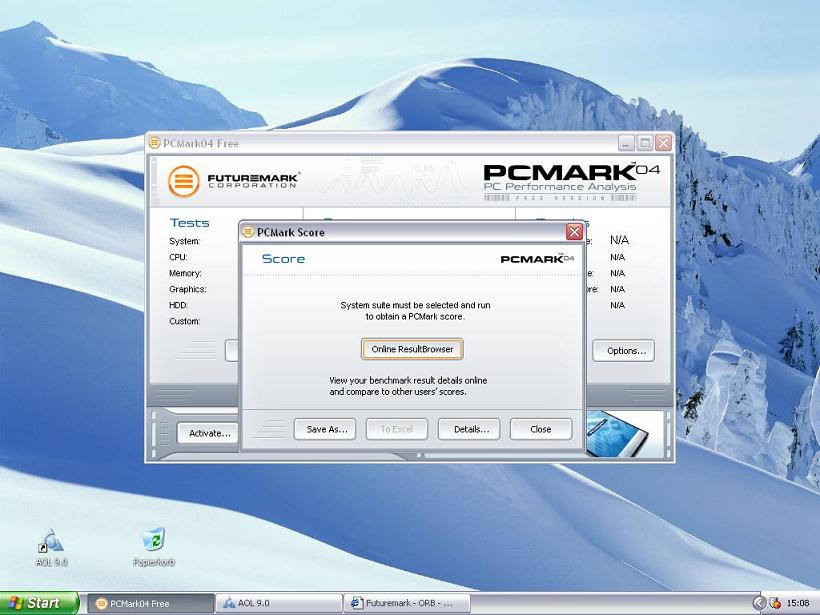Click the 'Custom:' test label
This screenshot has height=615, width=820.
tap(184, 321)
